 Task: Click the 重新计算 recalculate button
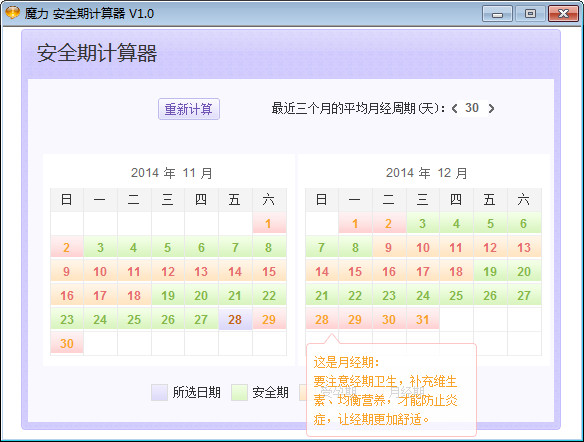point(189,109)
